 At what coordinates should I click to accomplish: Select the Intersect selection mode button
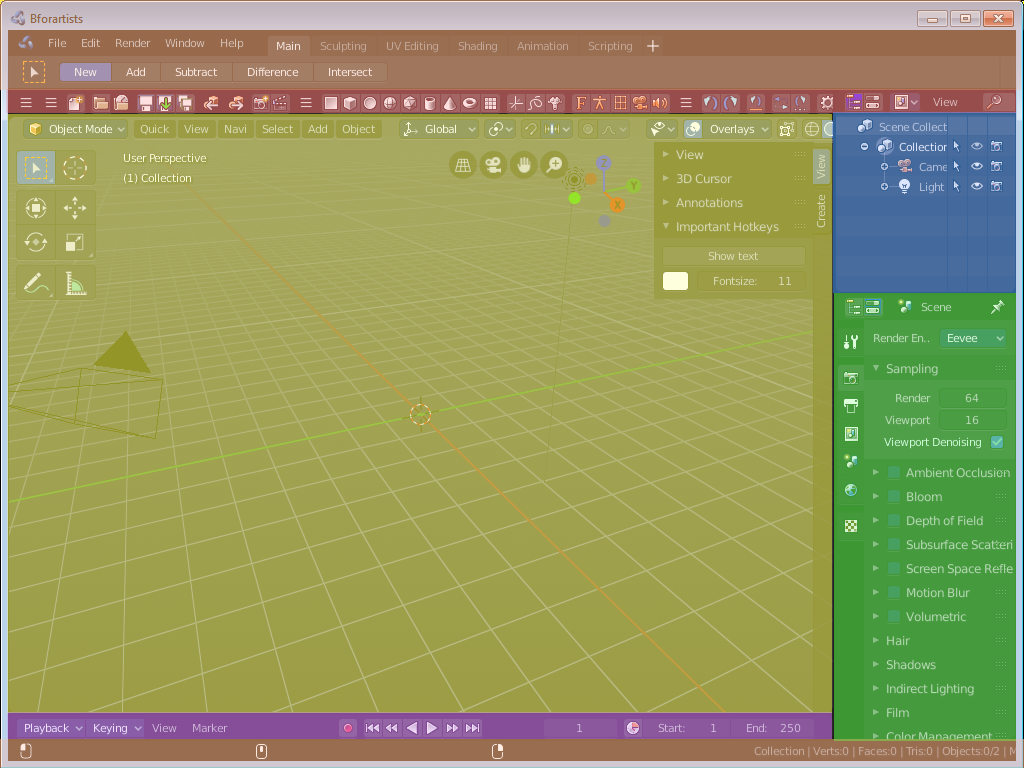(350, 72)
